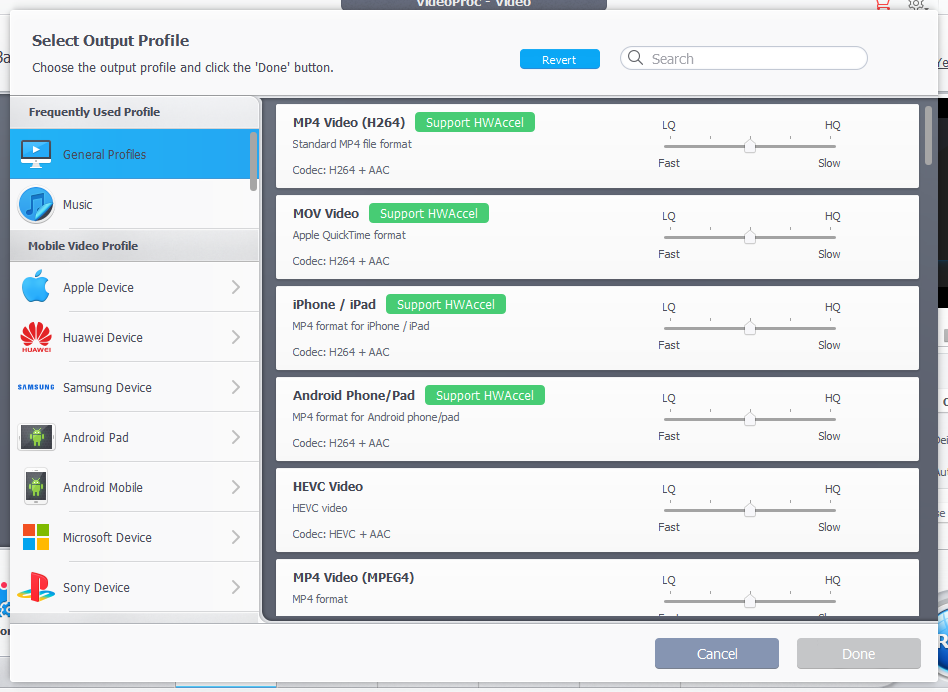Select the Android Phone/Pad profile title

(354, 395)
